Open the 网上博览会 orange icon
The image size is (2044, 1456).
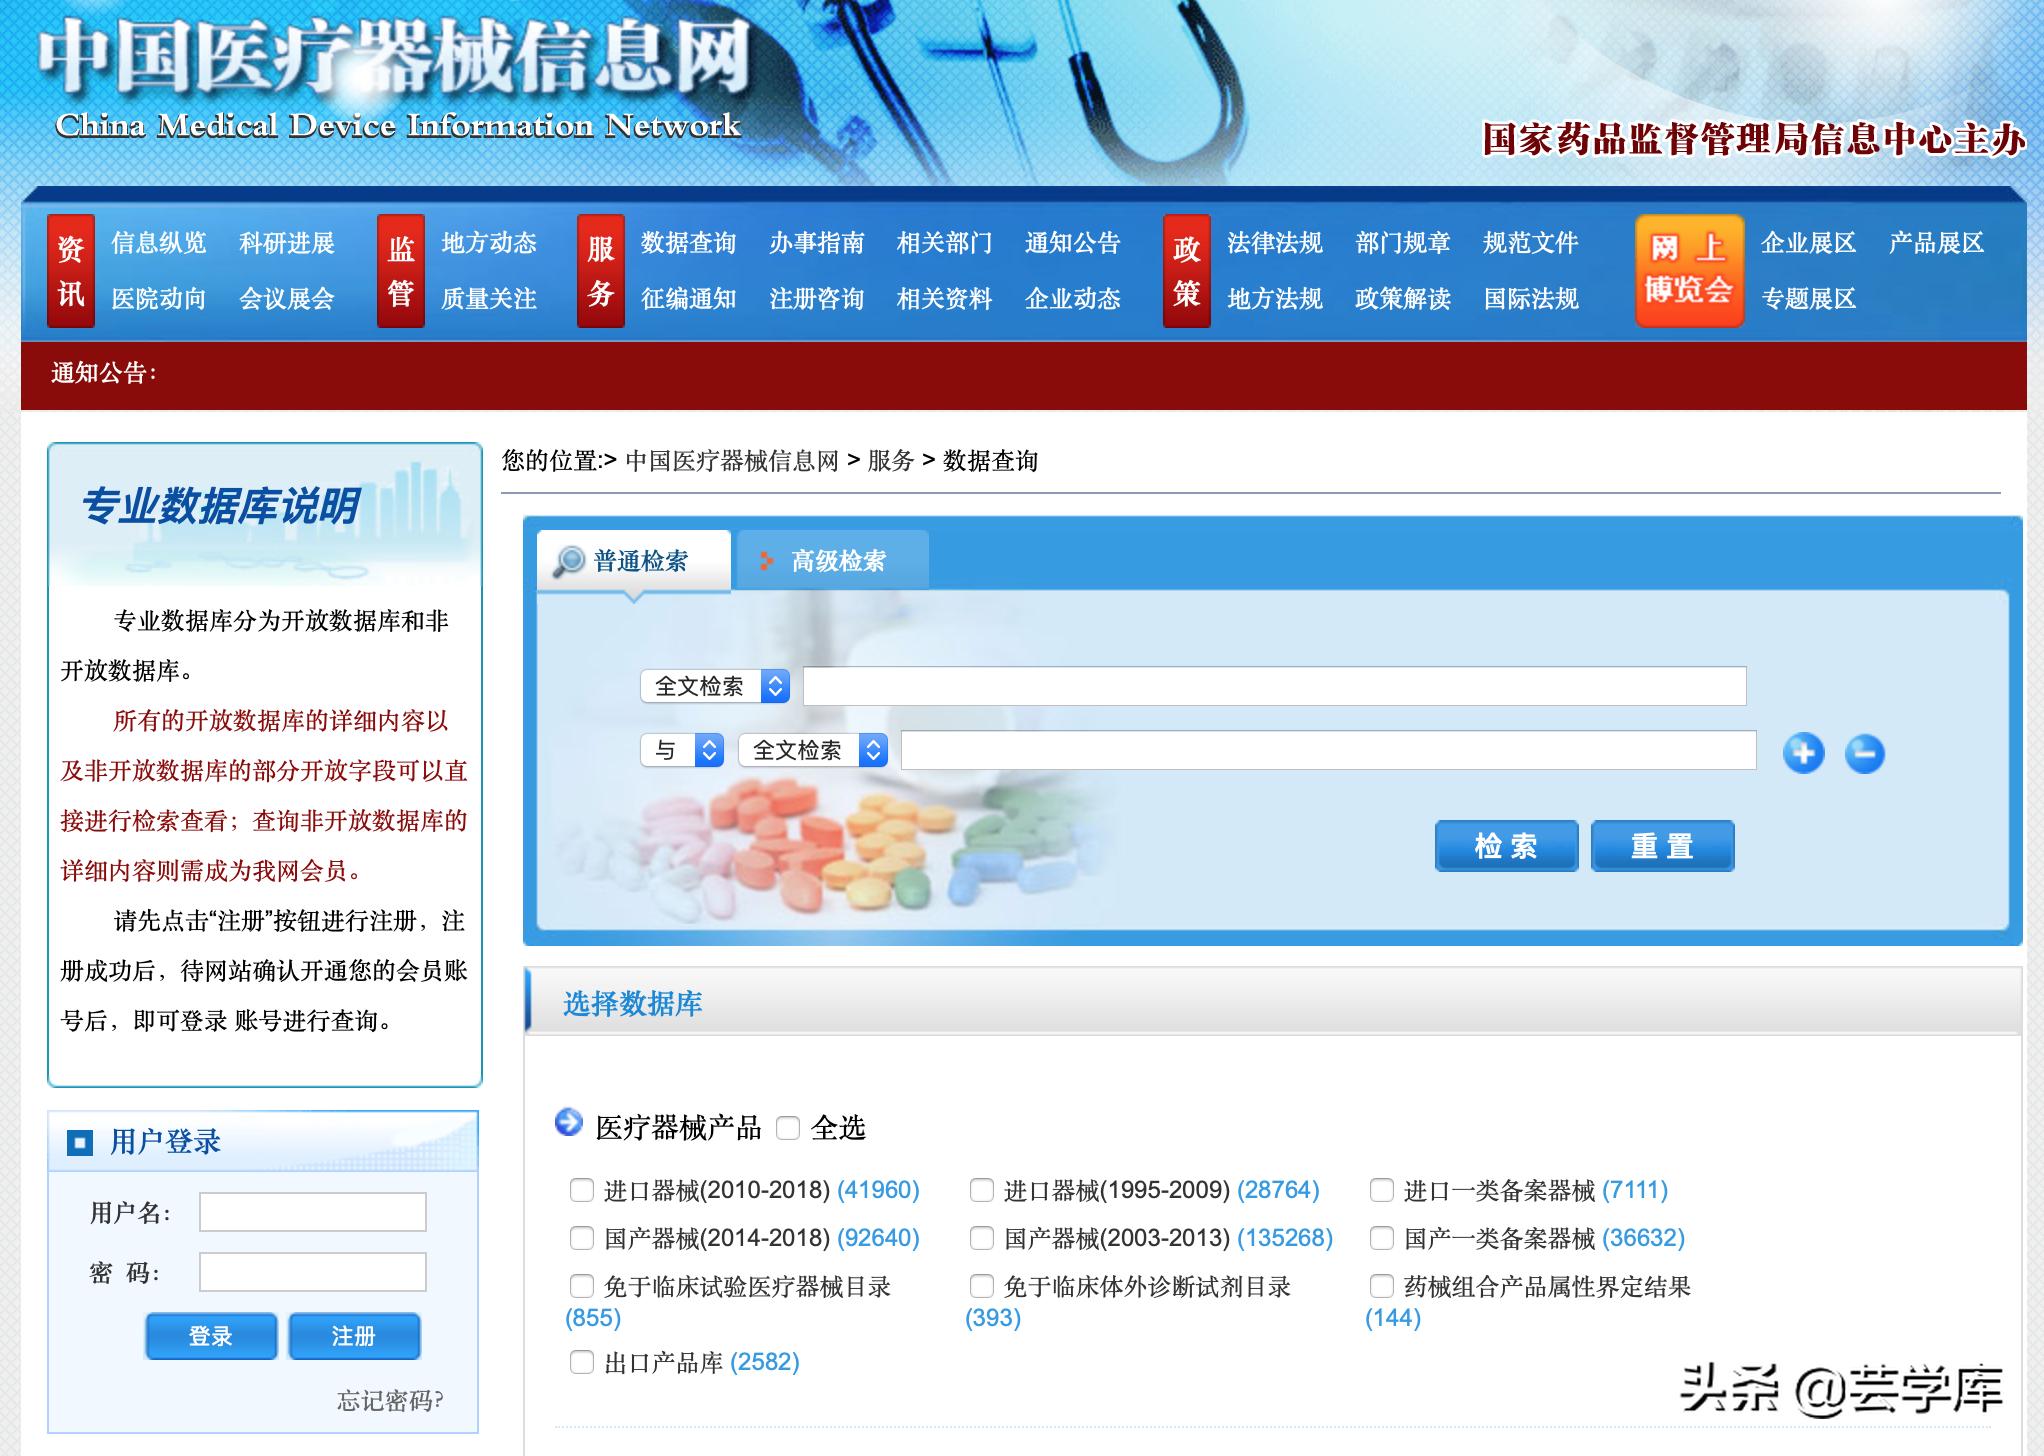pyautogui.click(x=1688, y=271)
